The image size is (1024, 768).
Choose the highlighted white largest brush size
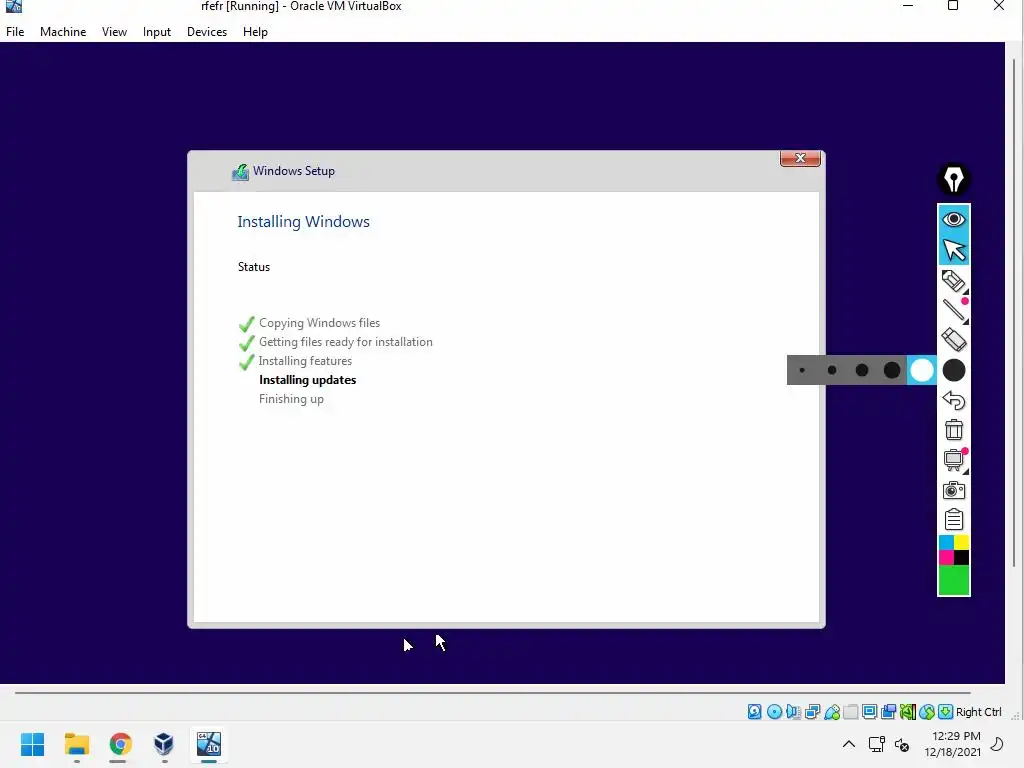pos(921,370)
